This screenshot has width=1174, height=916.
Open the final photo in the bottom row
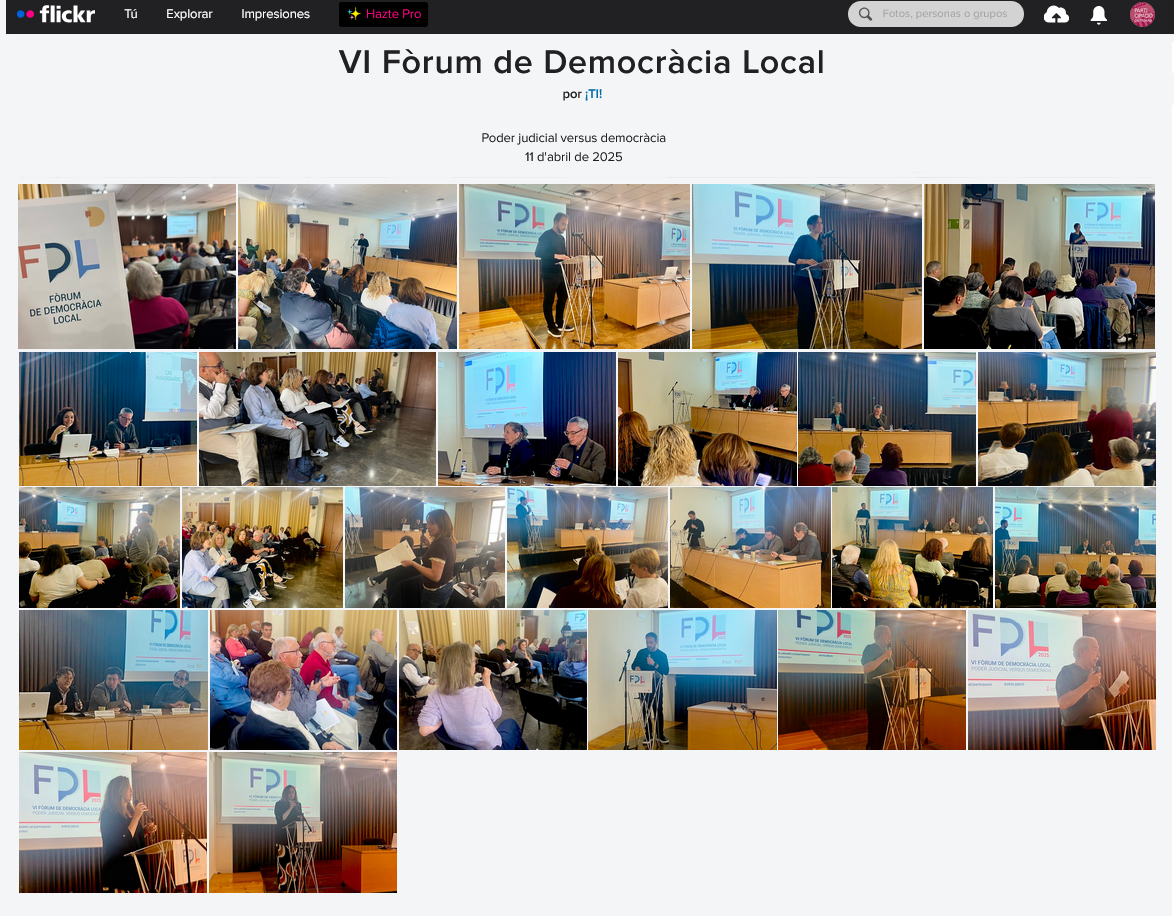(303, 822)
